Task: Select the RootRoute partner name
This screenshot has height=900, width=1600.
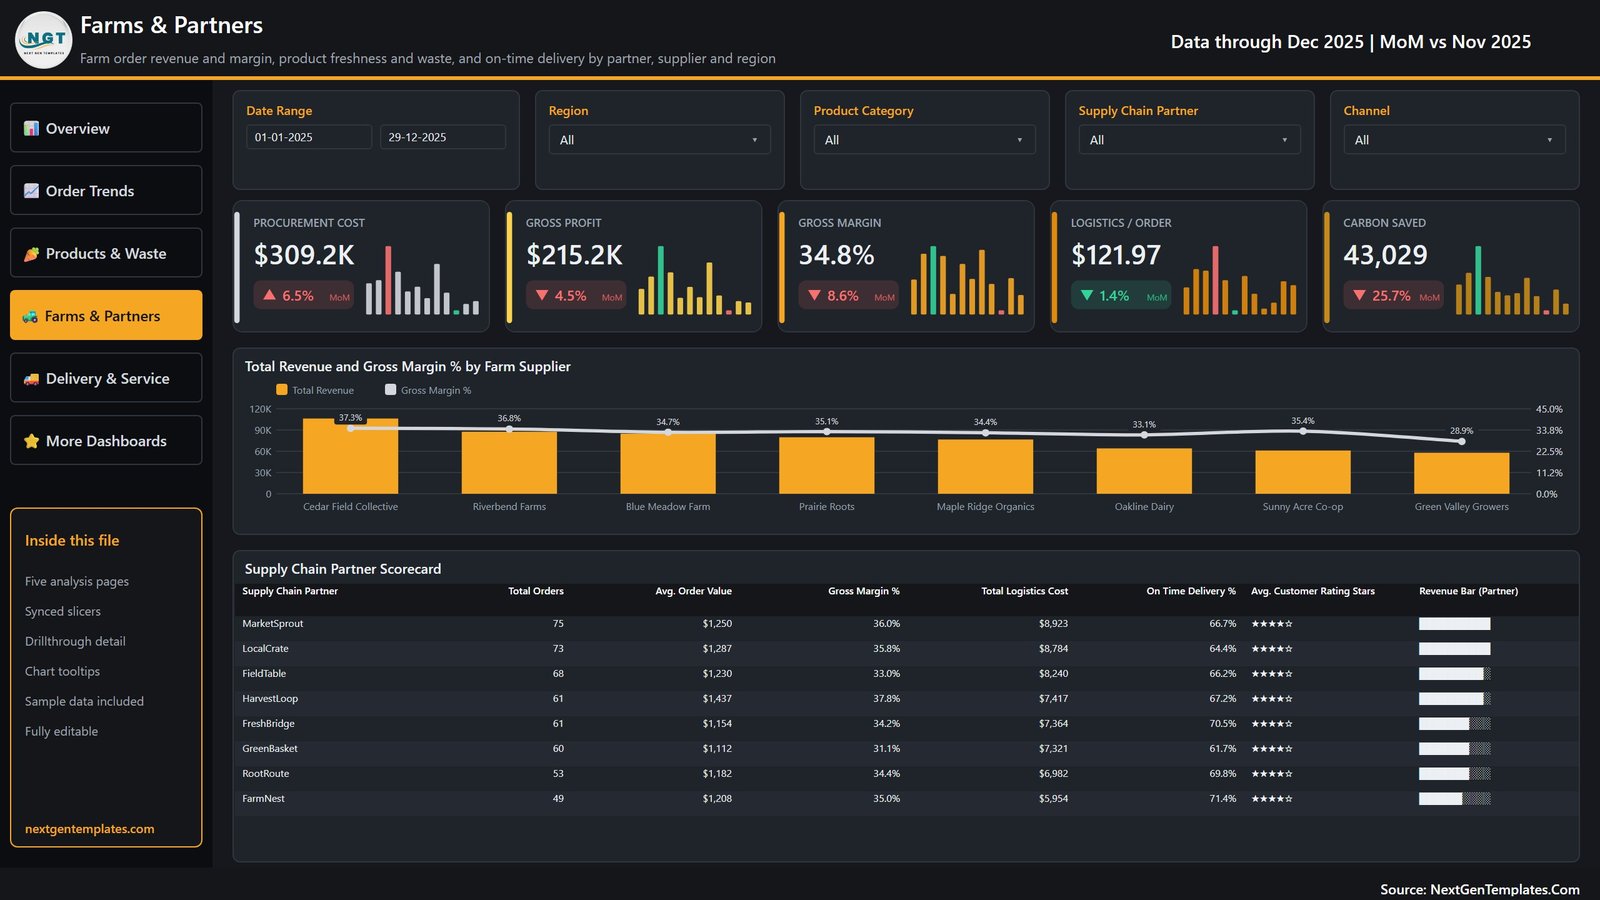Action: click(x=266, y=774)
